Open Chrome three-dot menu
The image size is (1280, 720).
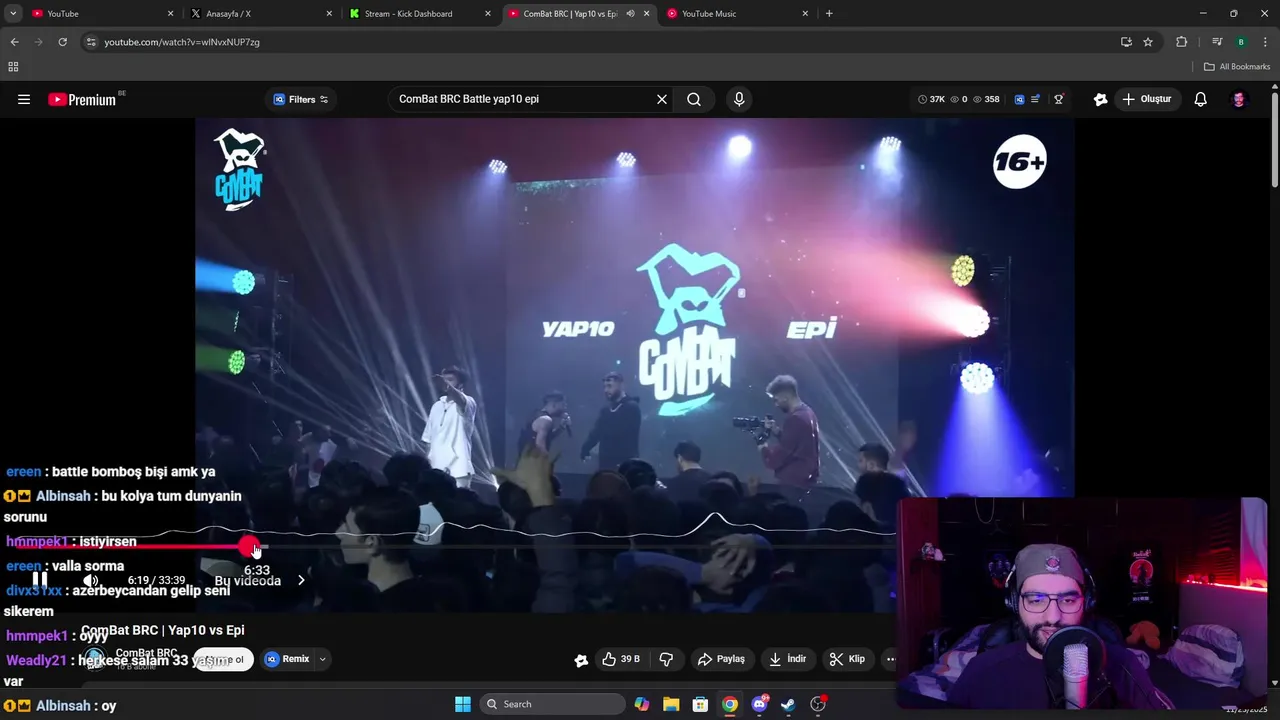pos(1266,42)
